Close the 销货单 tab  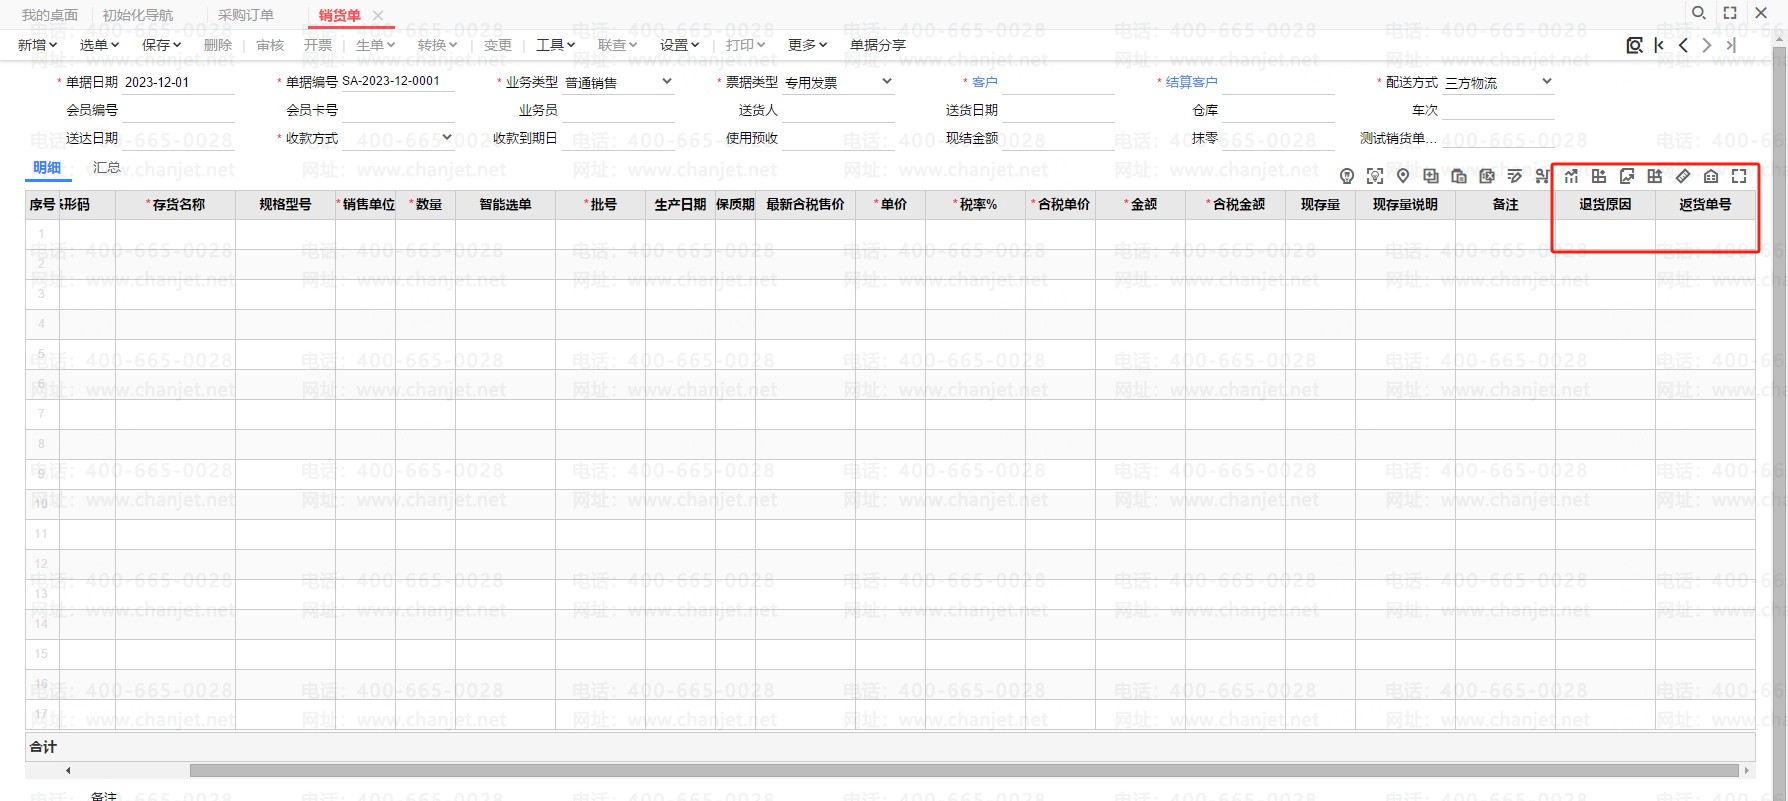[x=378, y=15]
